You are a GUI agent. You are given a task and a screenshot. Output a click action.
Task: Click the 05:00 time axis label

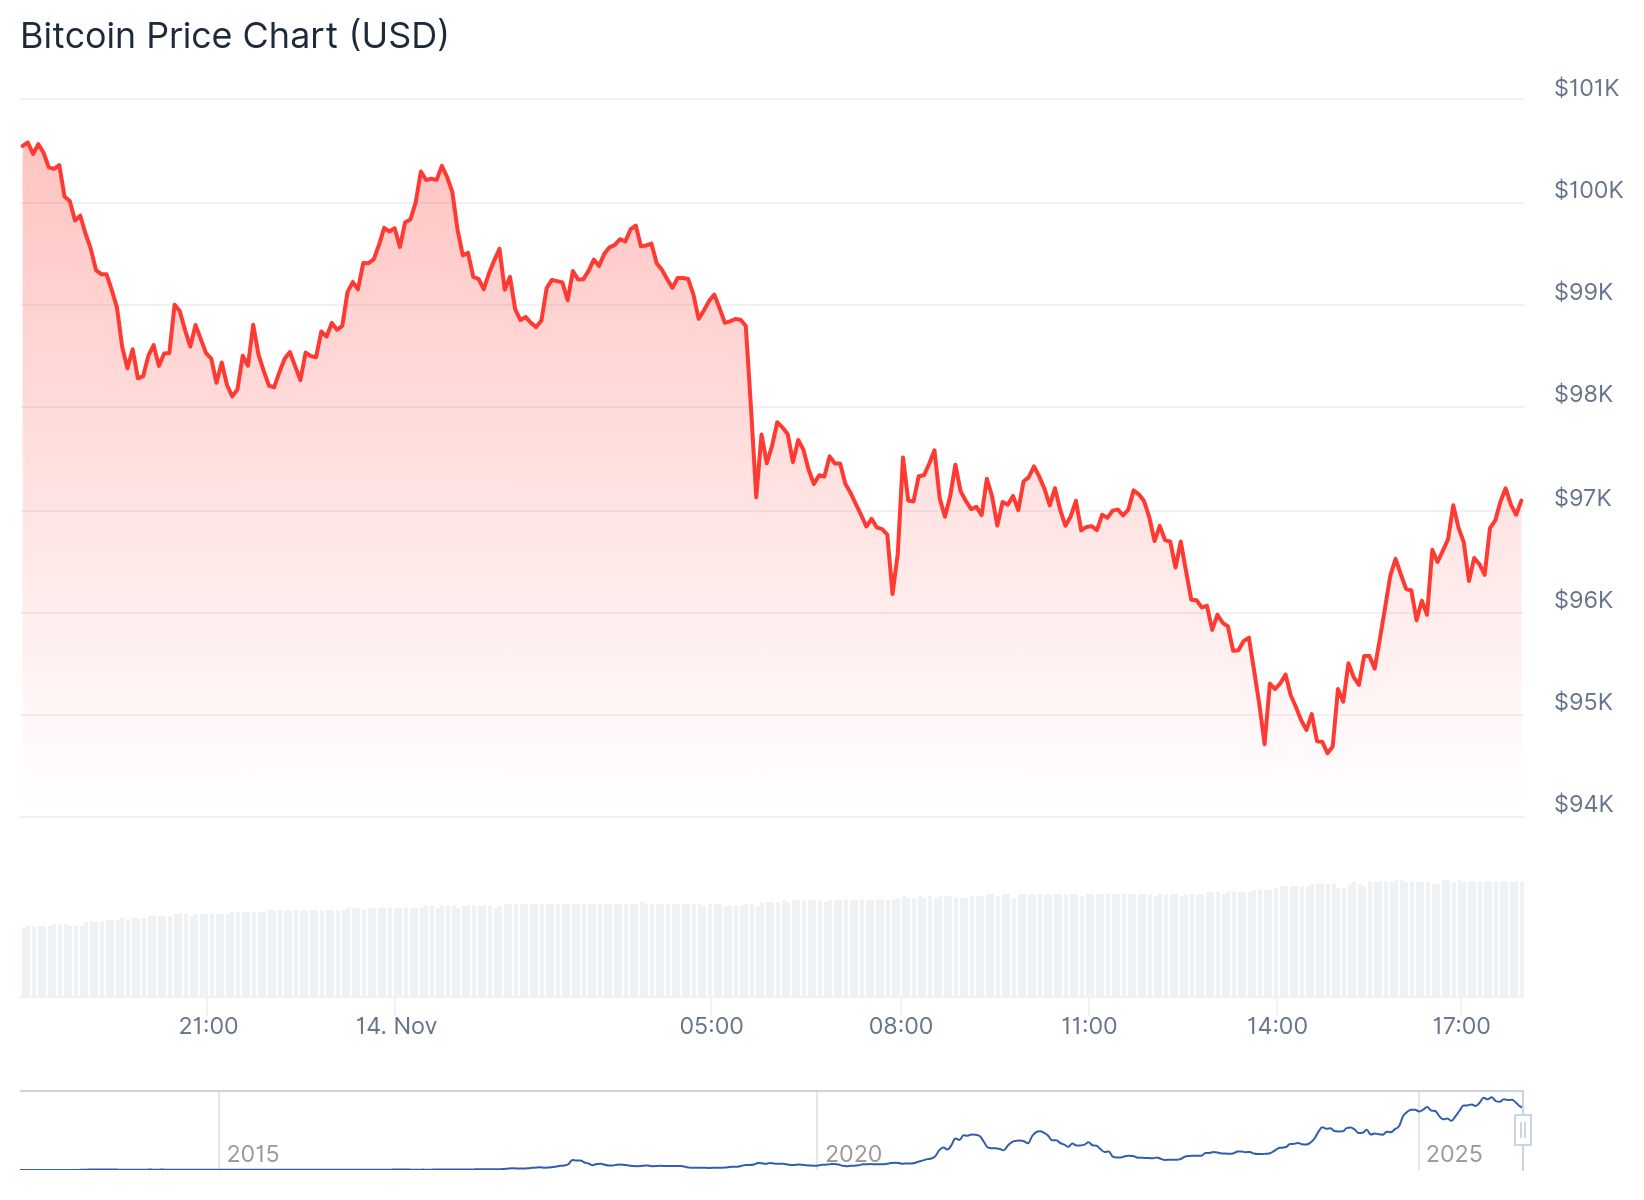(x=711, y=1026)
